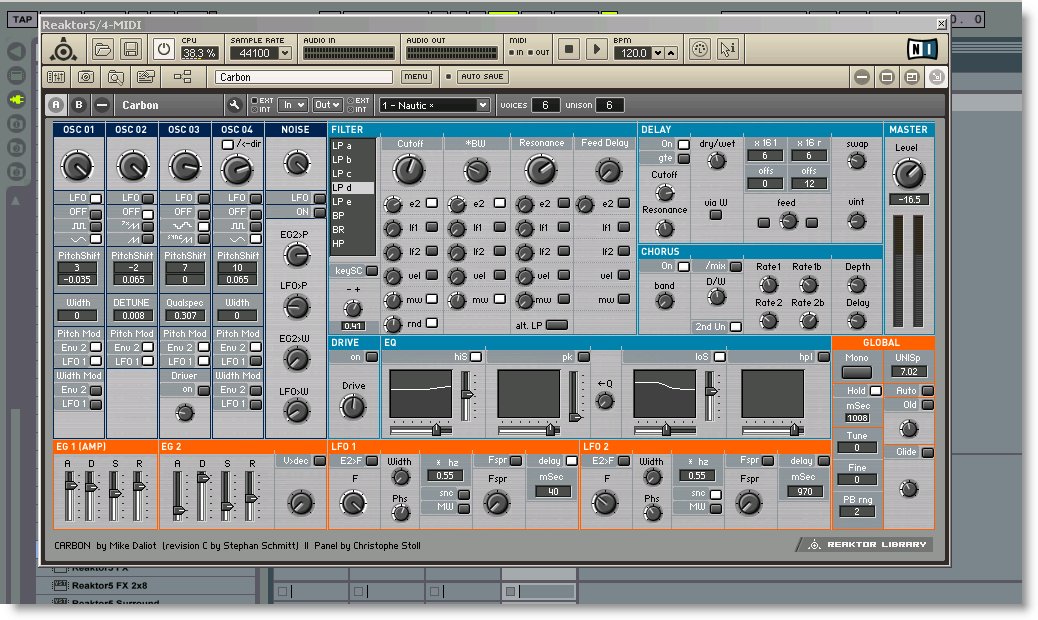Image resolution: width=1038 pixels, height=620 pixels.
Task: Click the stop transport button
Action: [569, 49]
